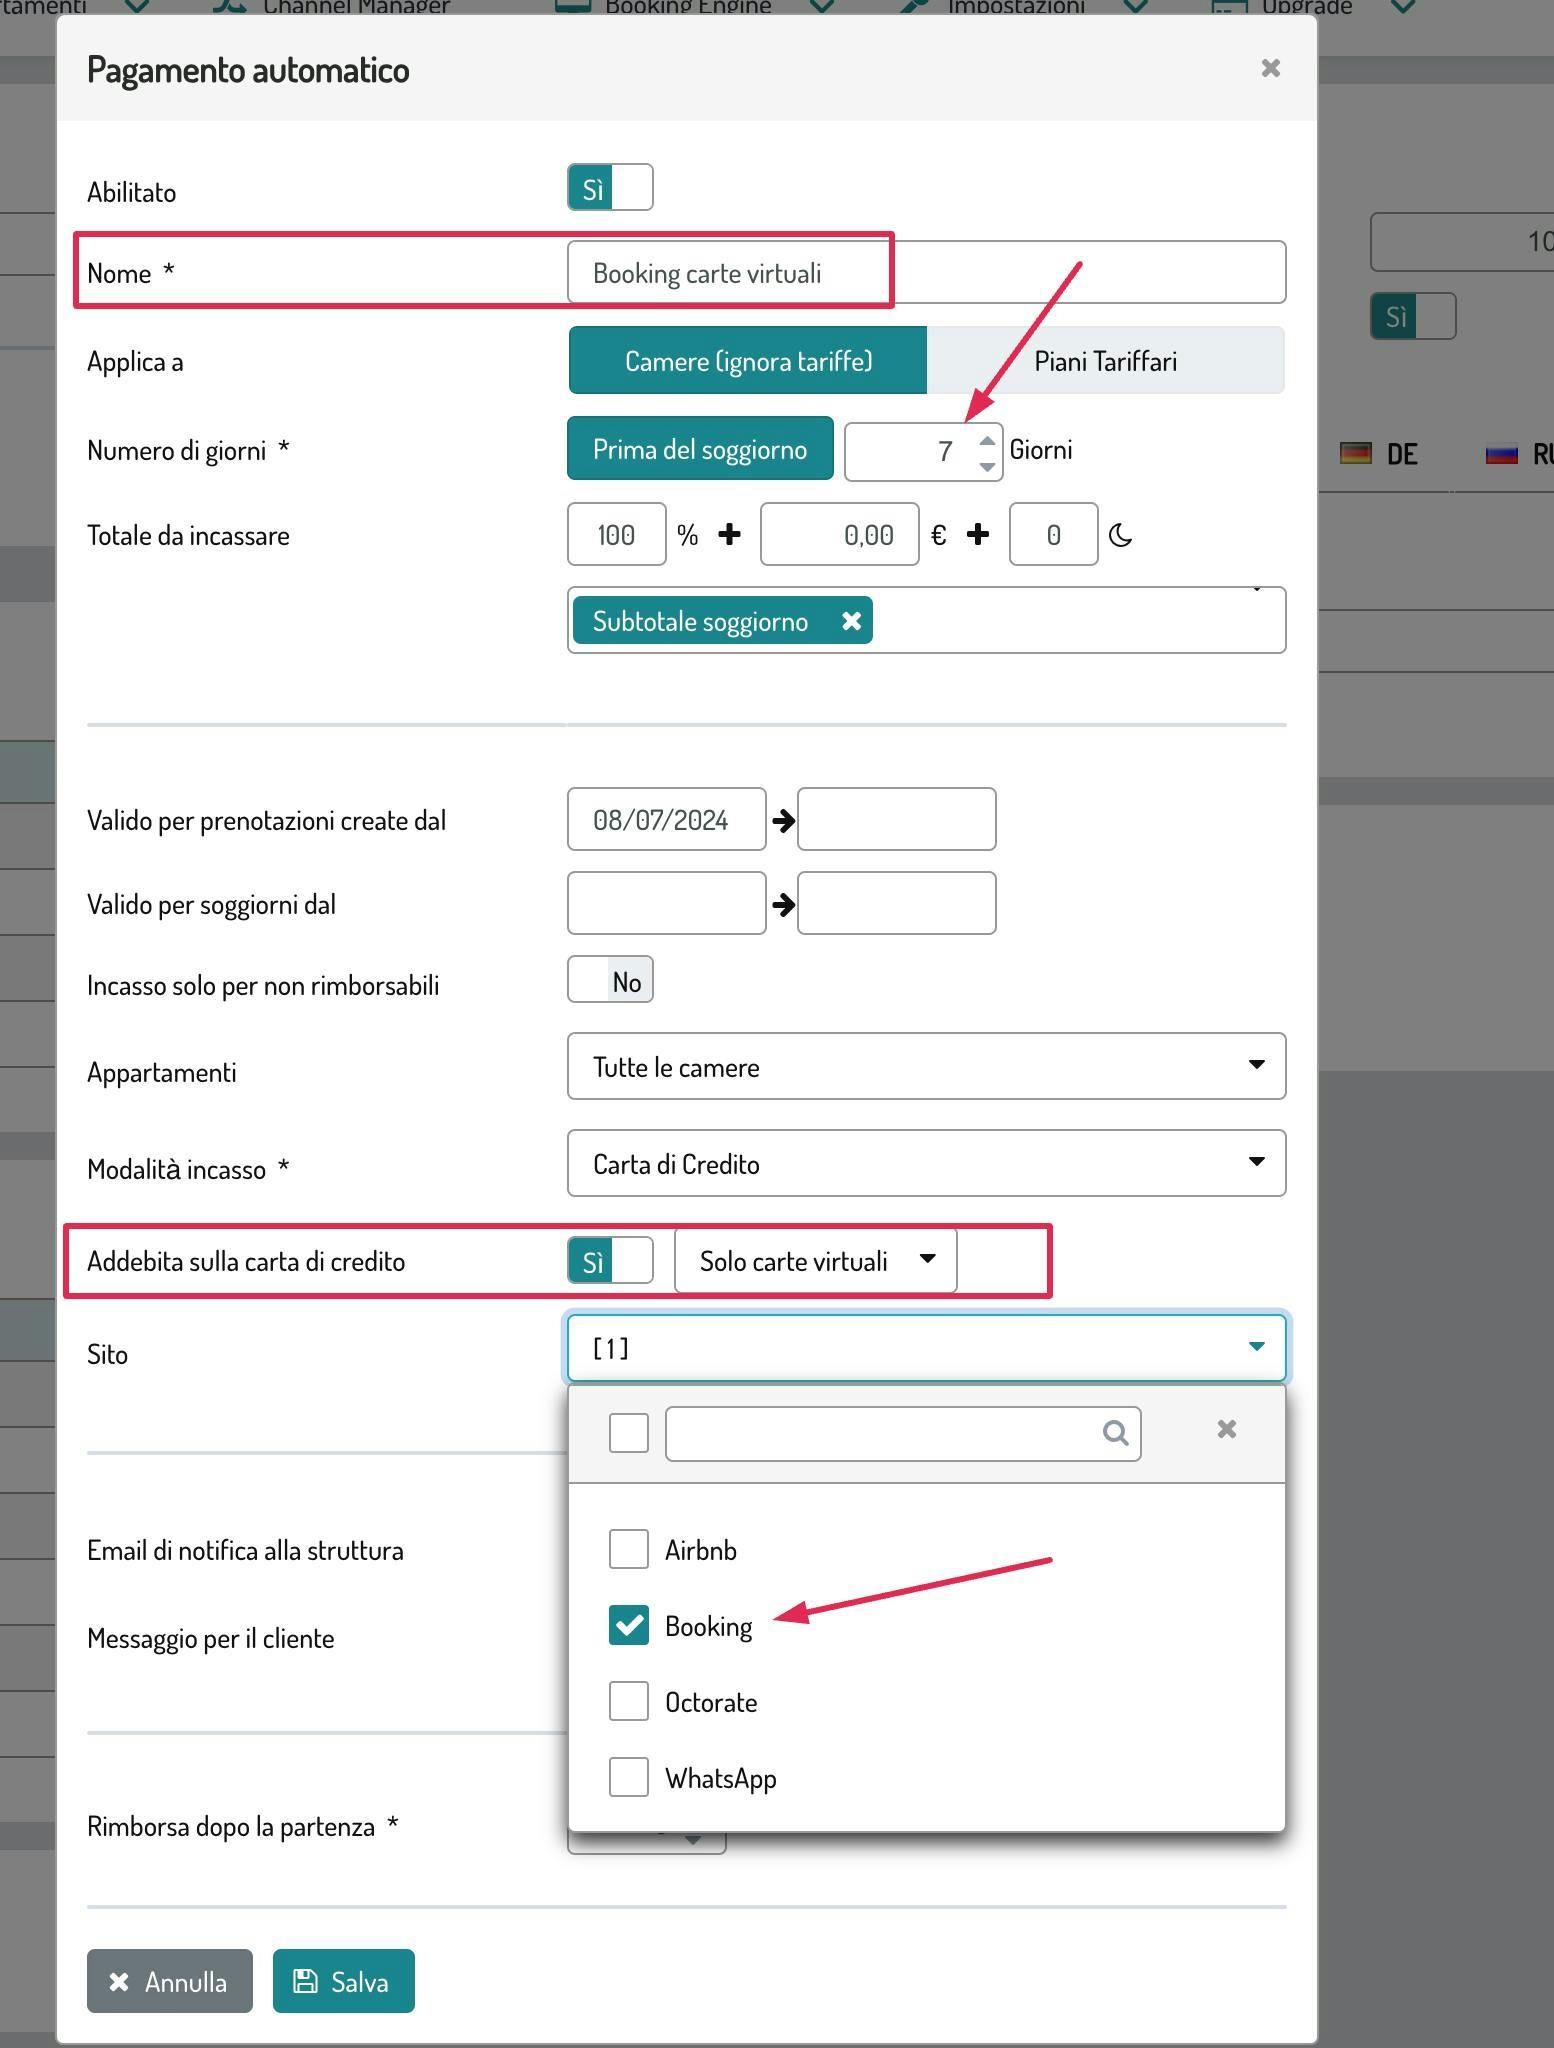
Task: Click the Prima del soggiorno button
Action: point(700,449)
